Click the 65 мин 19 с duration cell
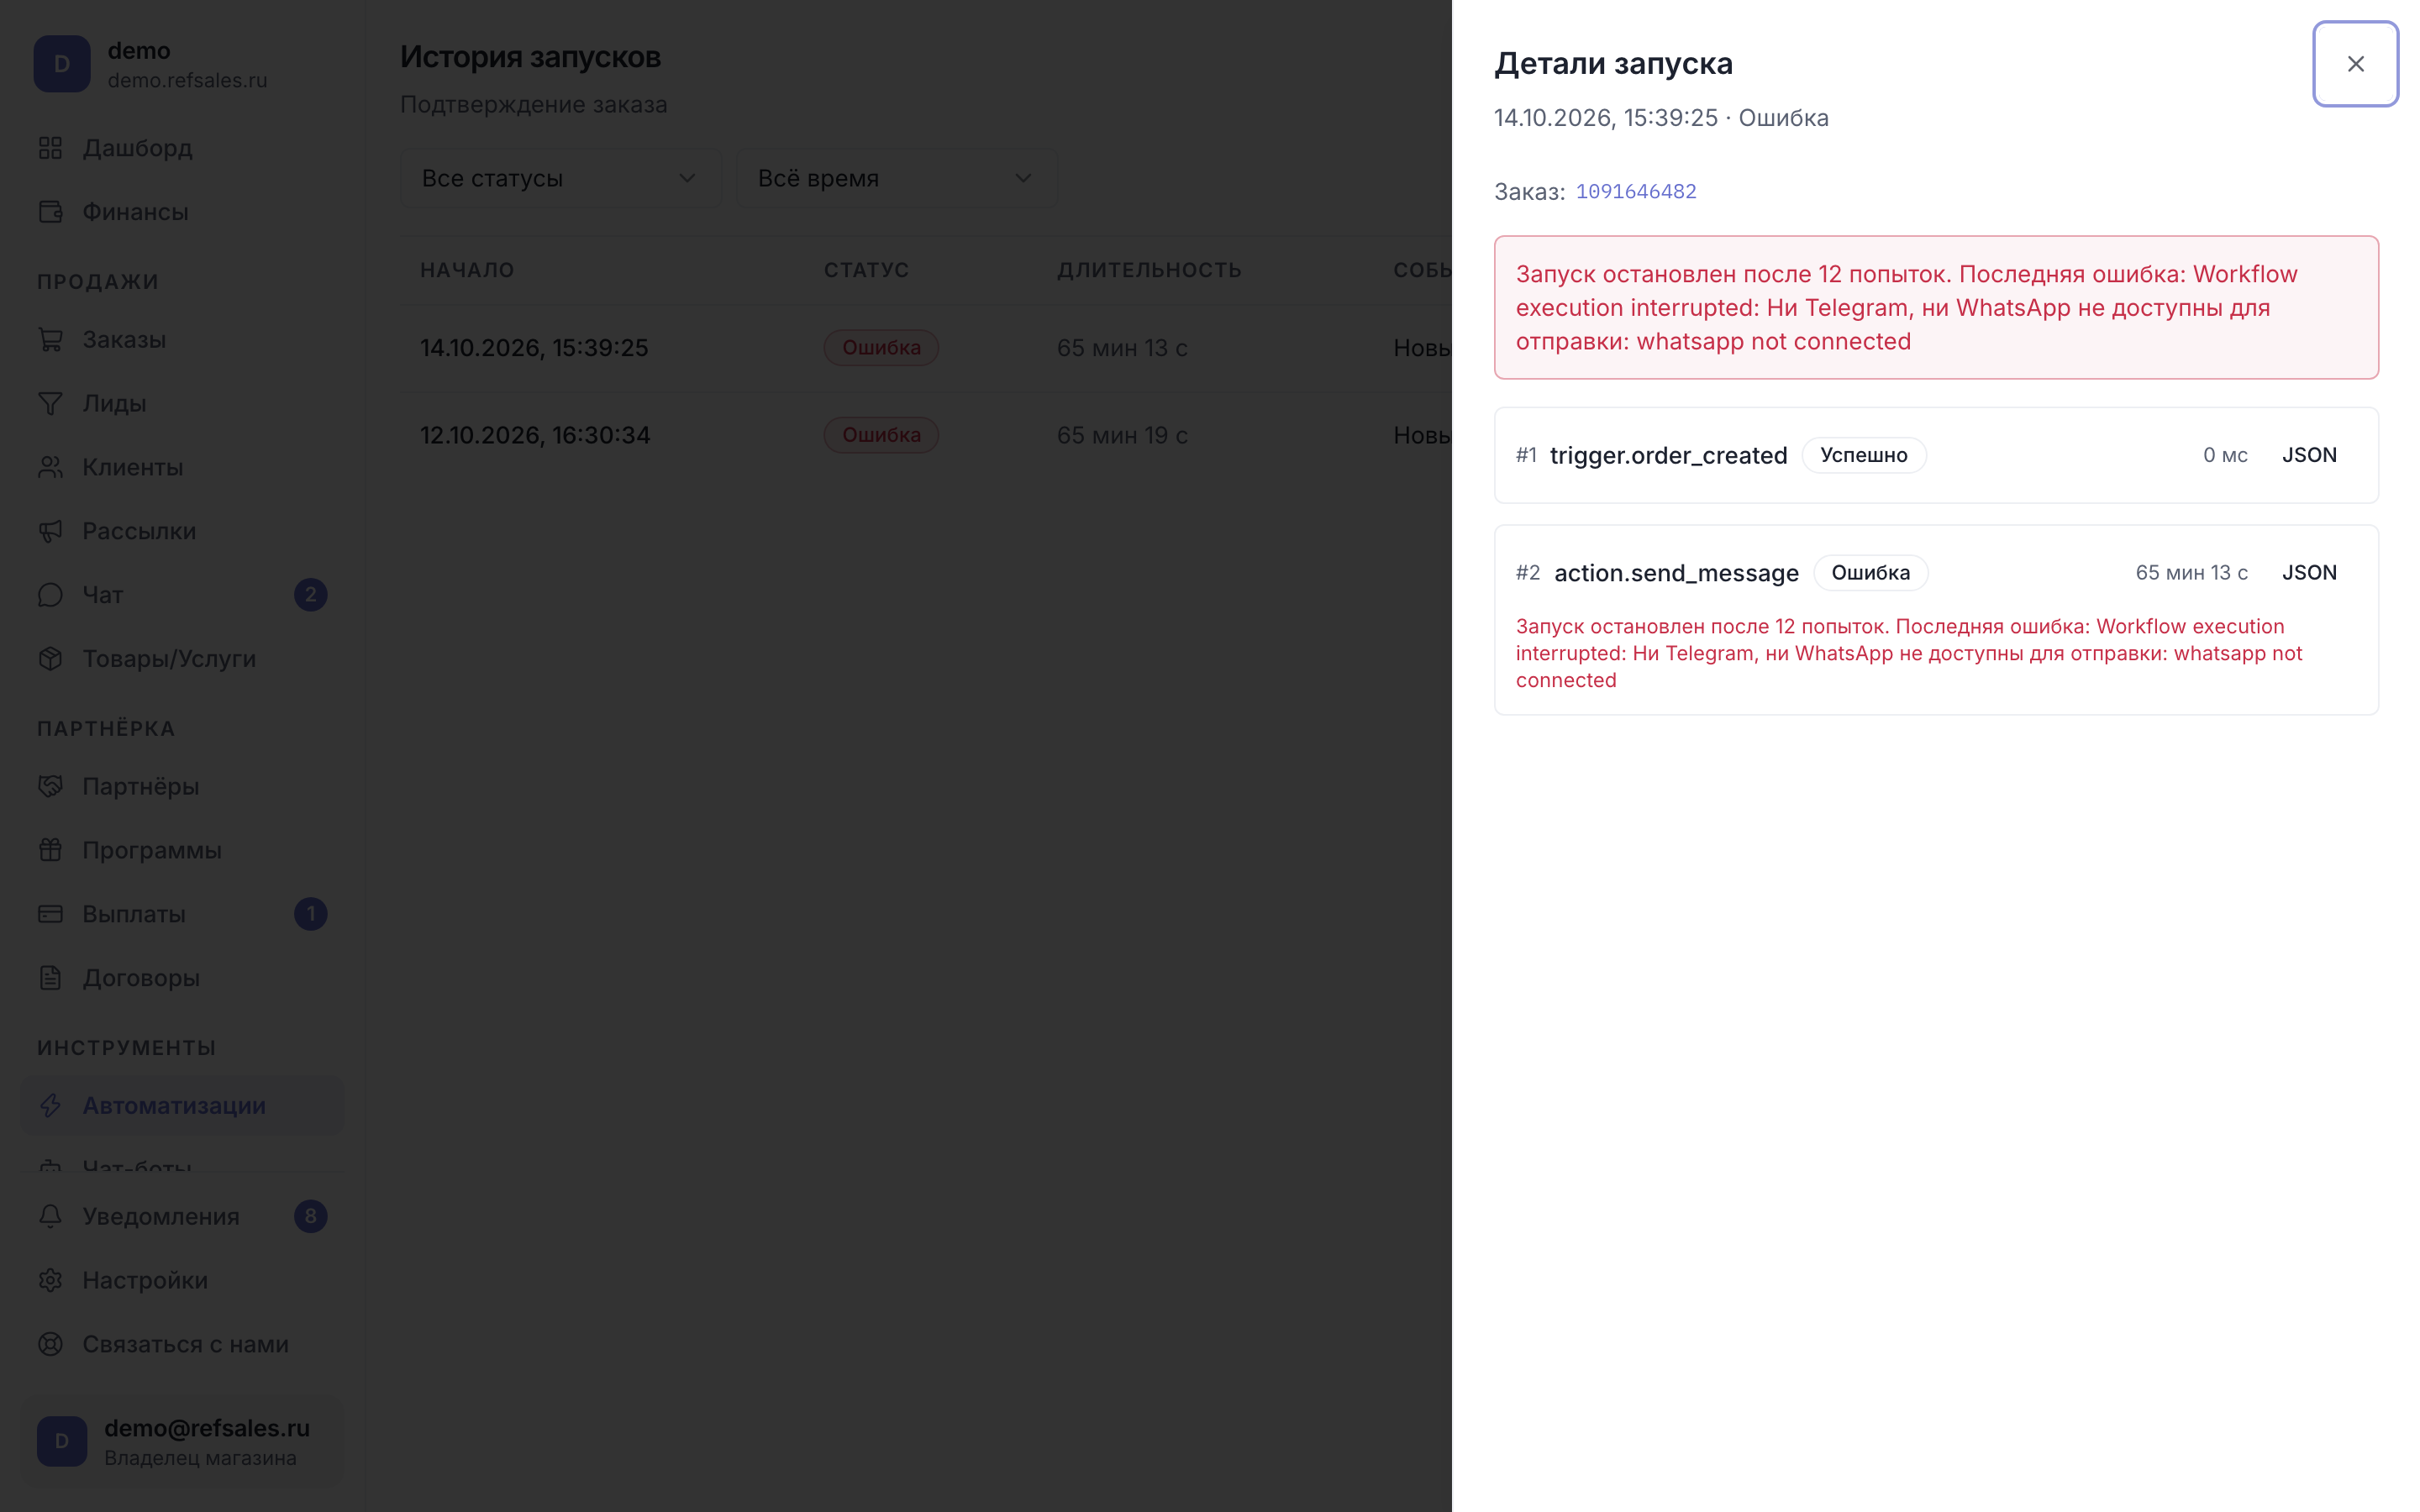The image size is (2420, 1512). [x=1122, y=435]
